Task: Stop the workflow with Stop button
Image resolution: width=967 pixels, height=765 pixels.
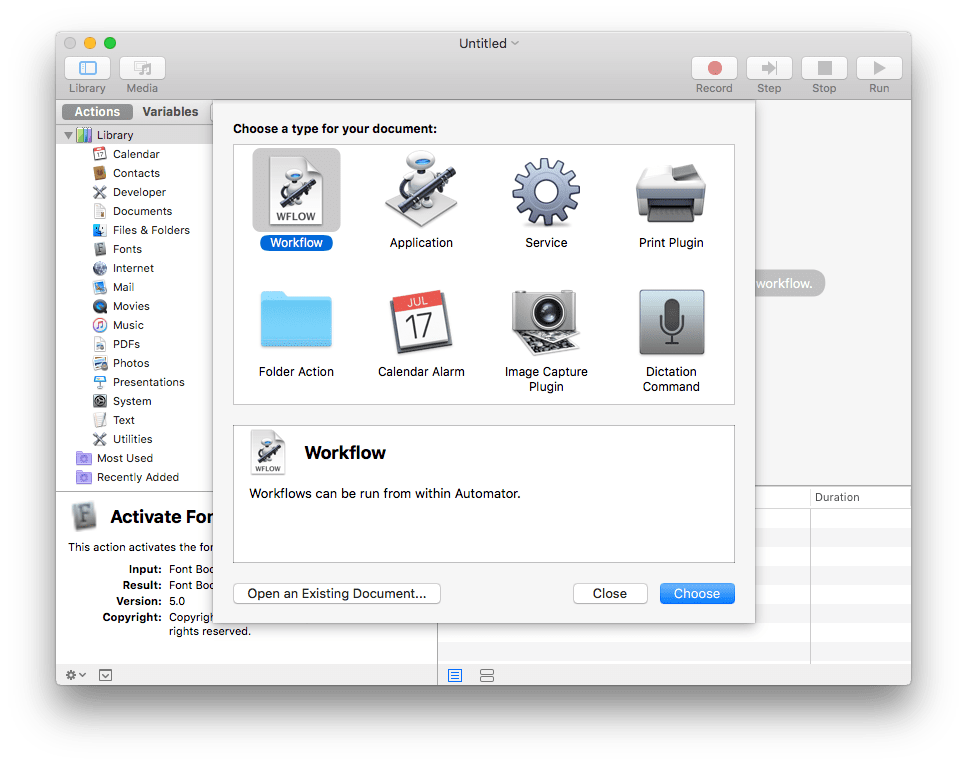Action: [824, 68]
